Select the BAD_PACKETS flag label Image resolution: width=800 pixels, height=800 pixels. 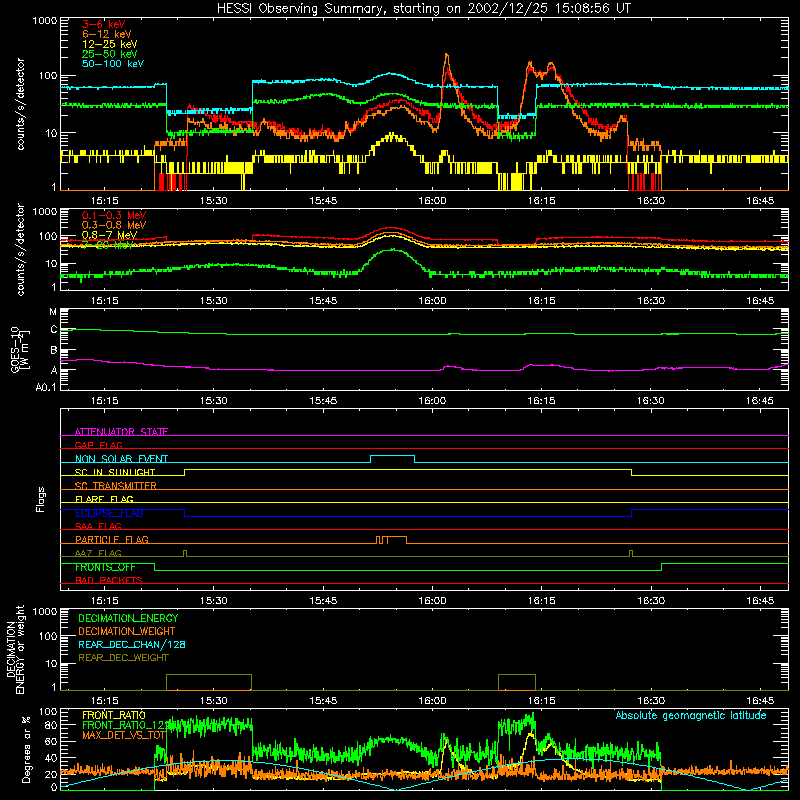tap(109, 580)
